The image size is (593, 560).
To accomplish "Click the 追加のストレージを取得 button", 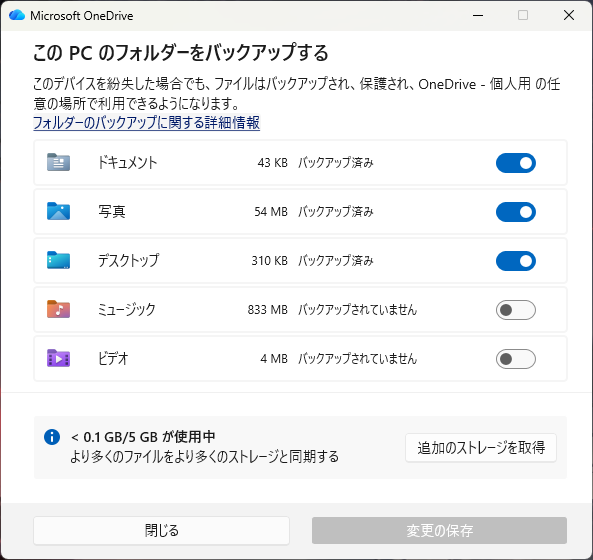I will [x=481, y=448].
